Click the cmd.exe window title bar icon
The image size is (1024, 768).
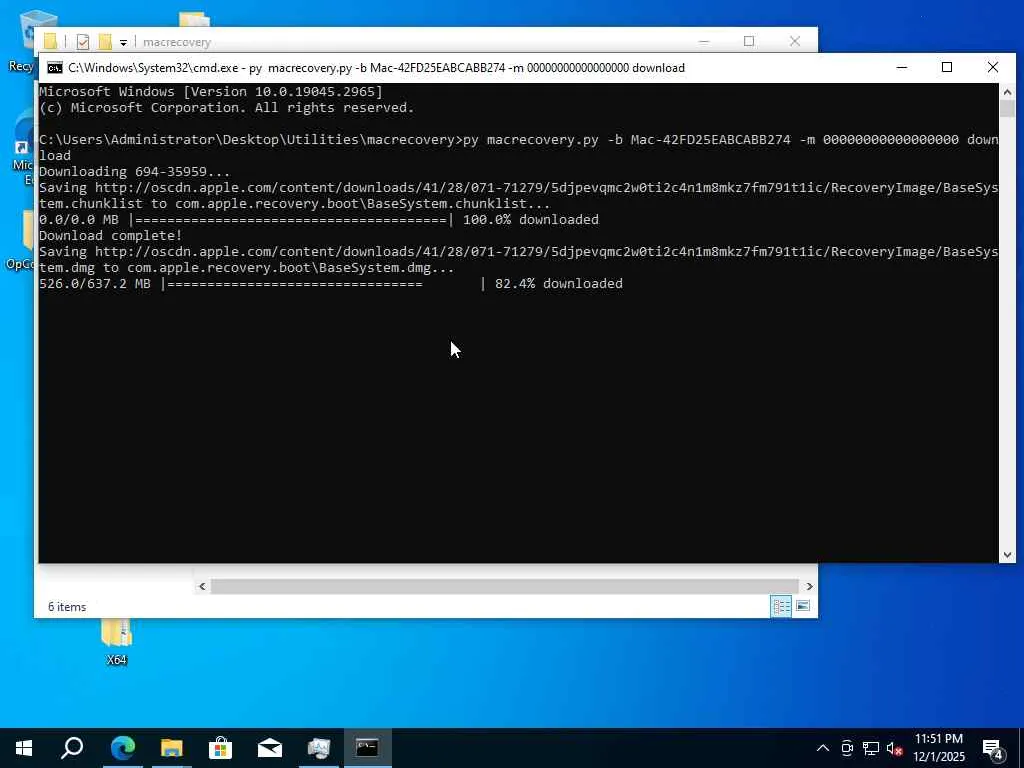point(55,68)
